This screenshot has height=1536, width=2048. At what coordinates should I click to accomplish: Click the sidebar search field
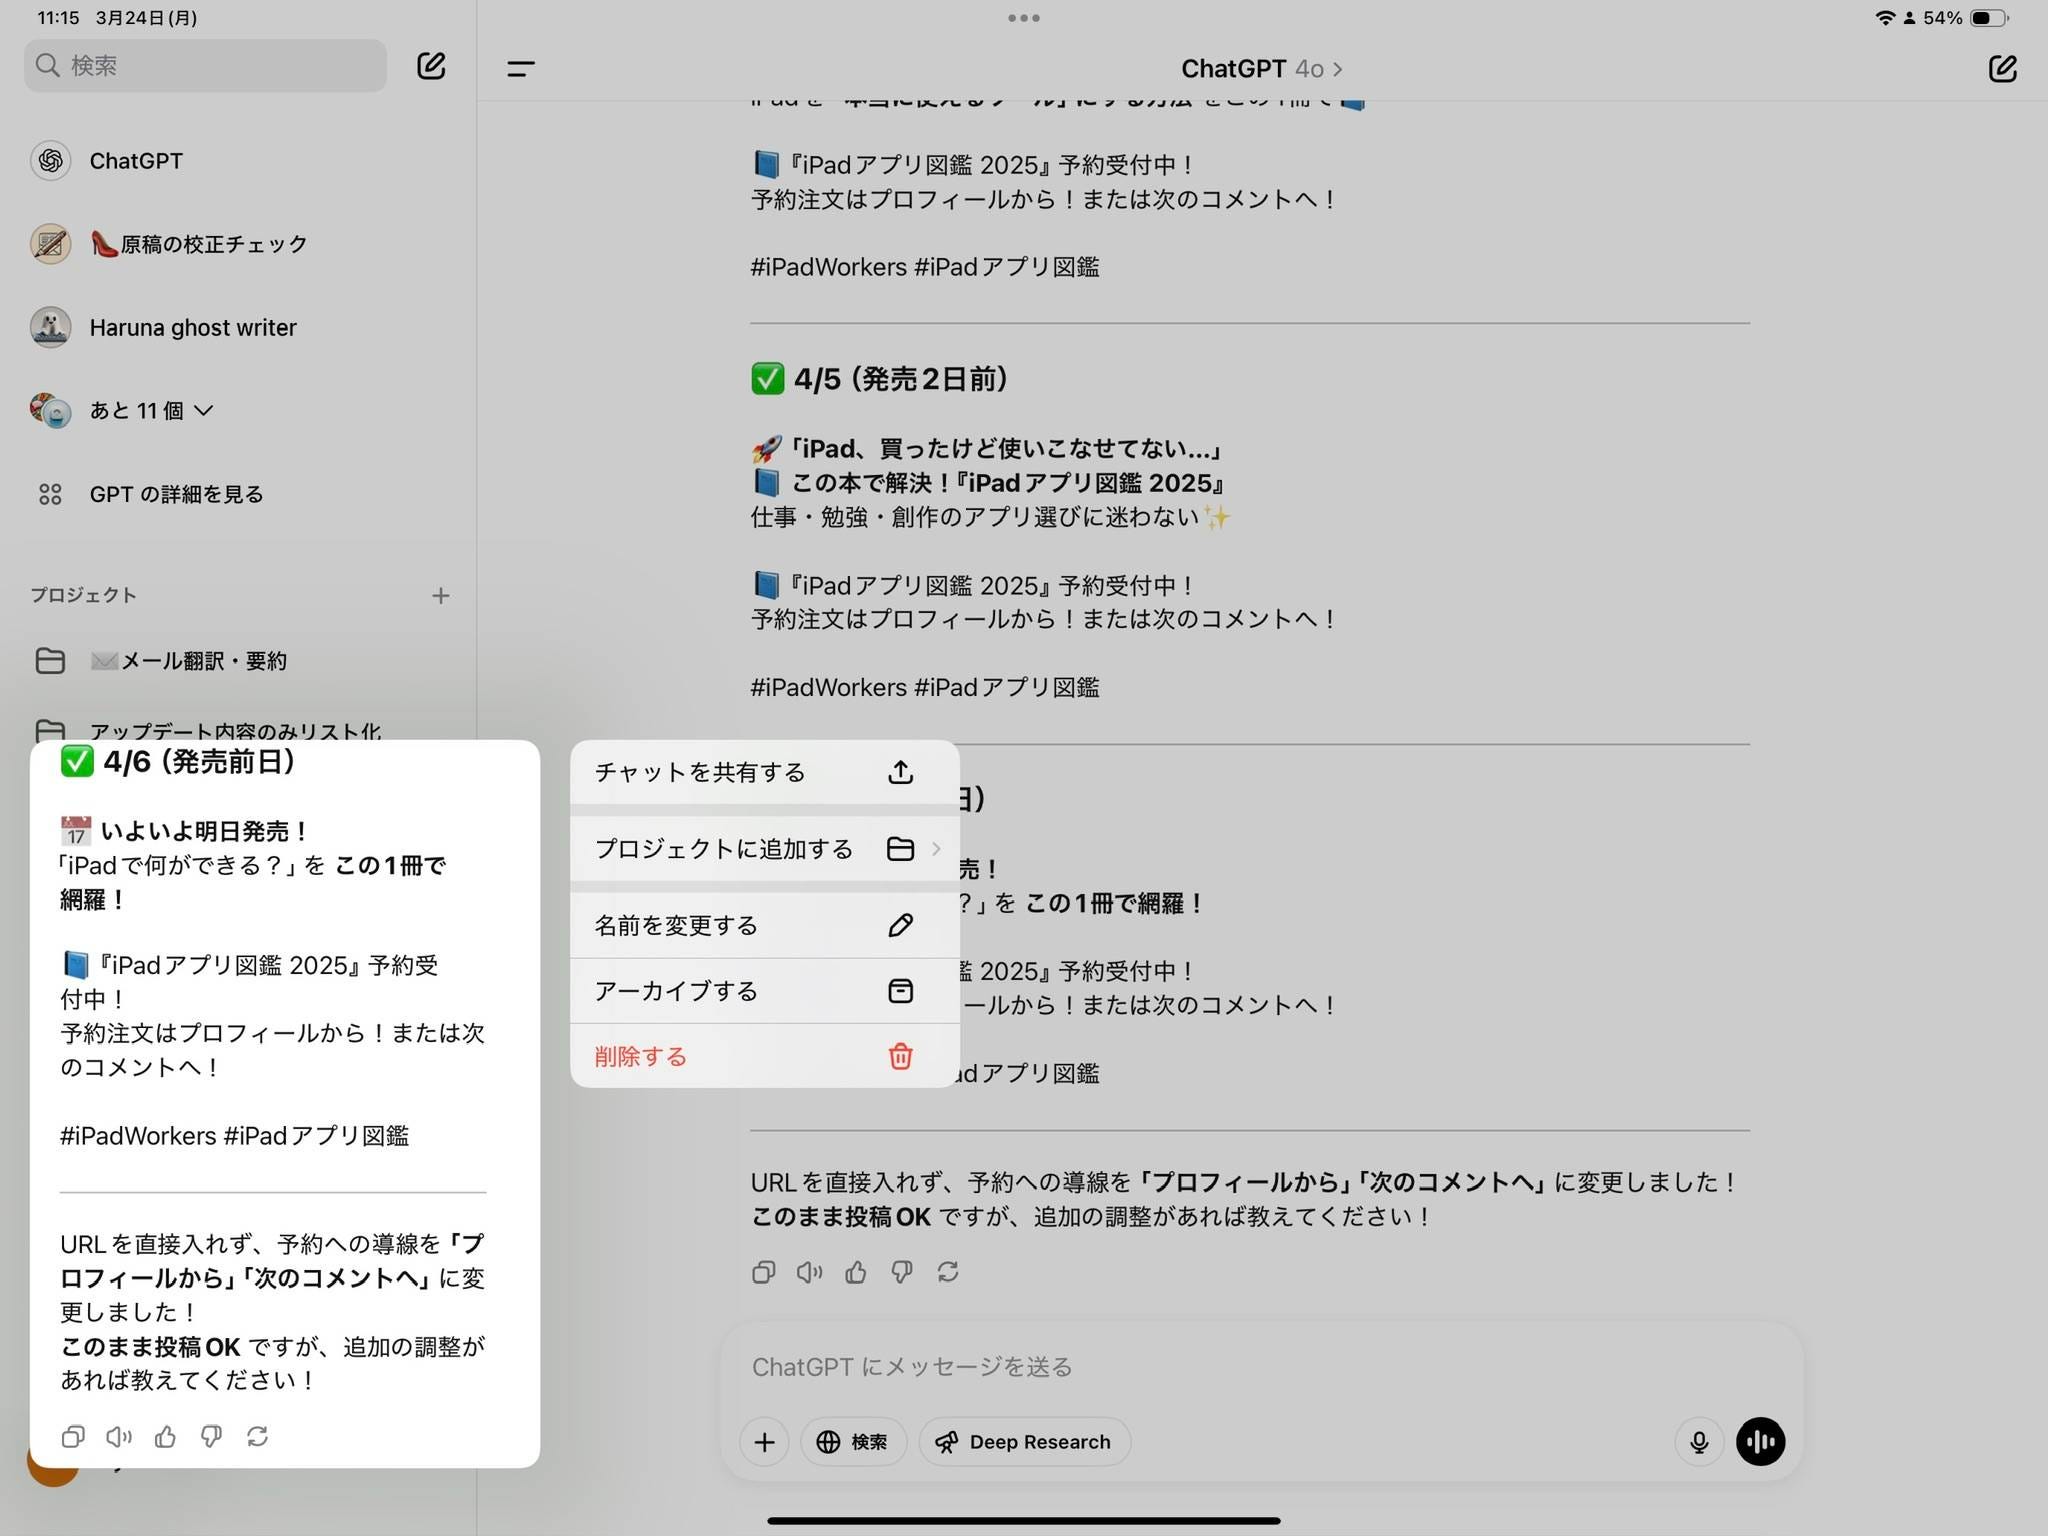tap(205, 66)
